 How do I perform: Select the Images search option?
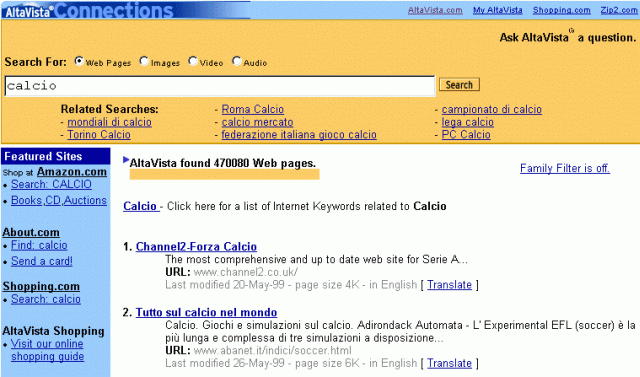144,61
